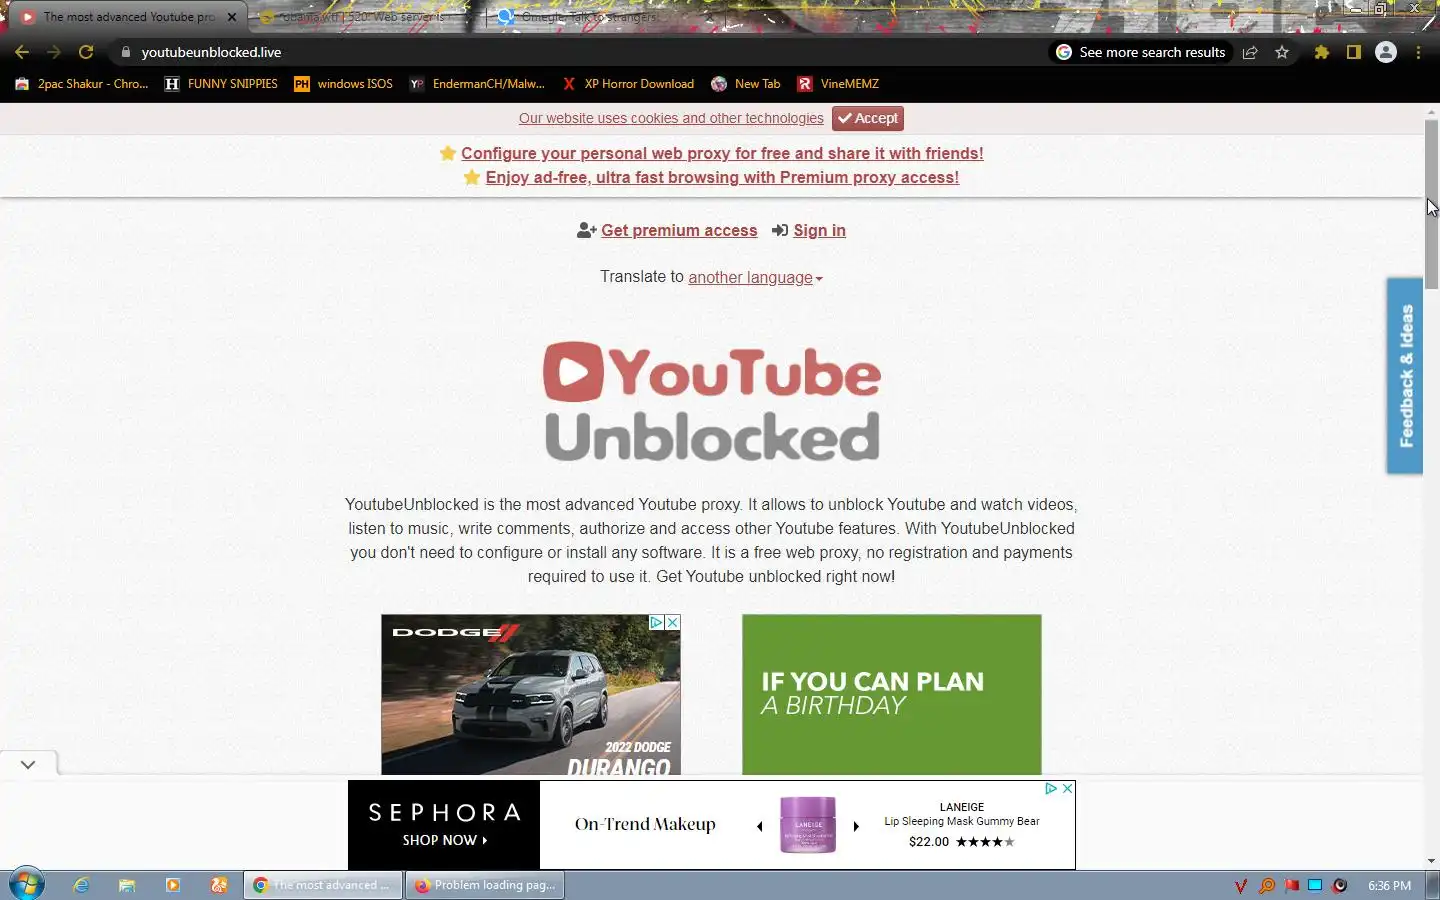
Task: Open Configure your personal web proxy link
Action: tap(722, 153)
